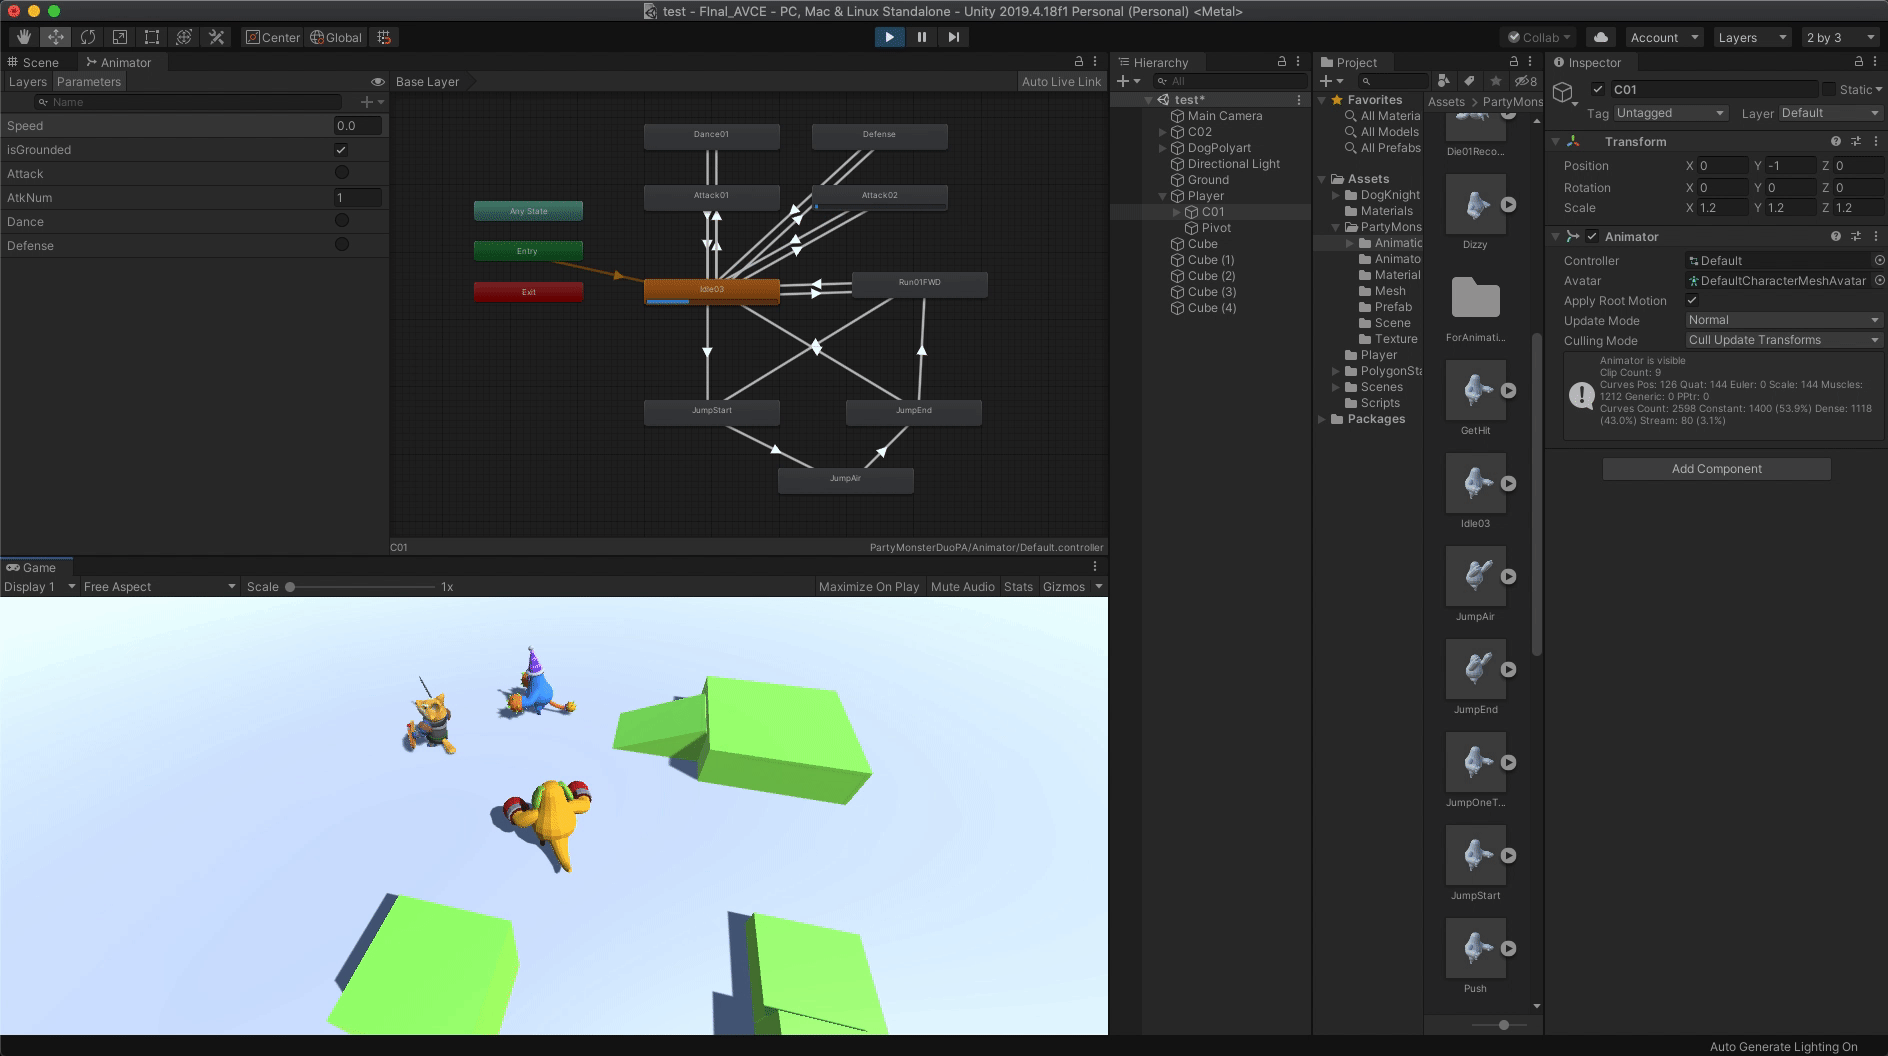Toggle Auto Live Link button
The width and height of the screenshot is (1888, 1056).
tap(1061, 82)
